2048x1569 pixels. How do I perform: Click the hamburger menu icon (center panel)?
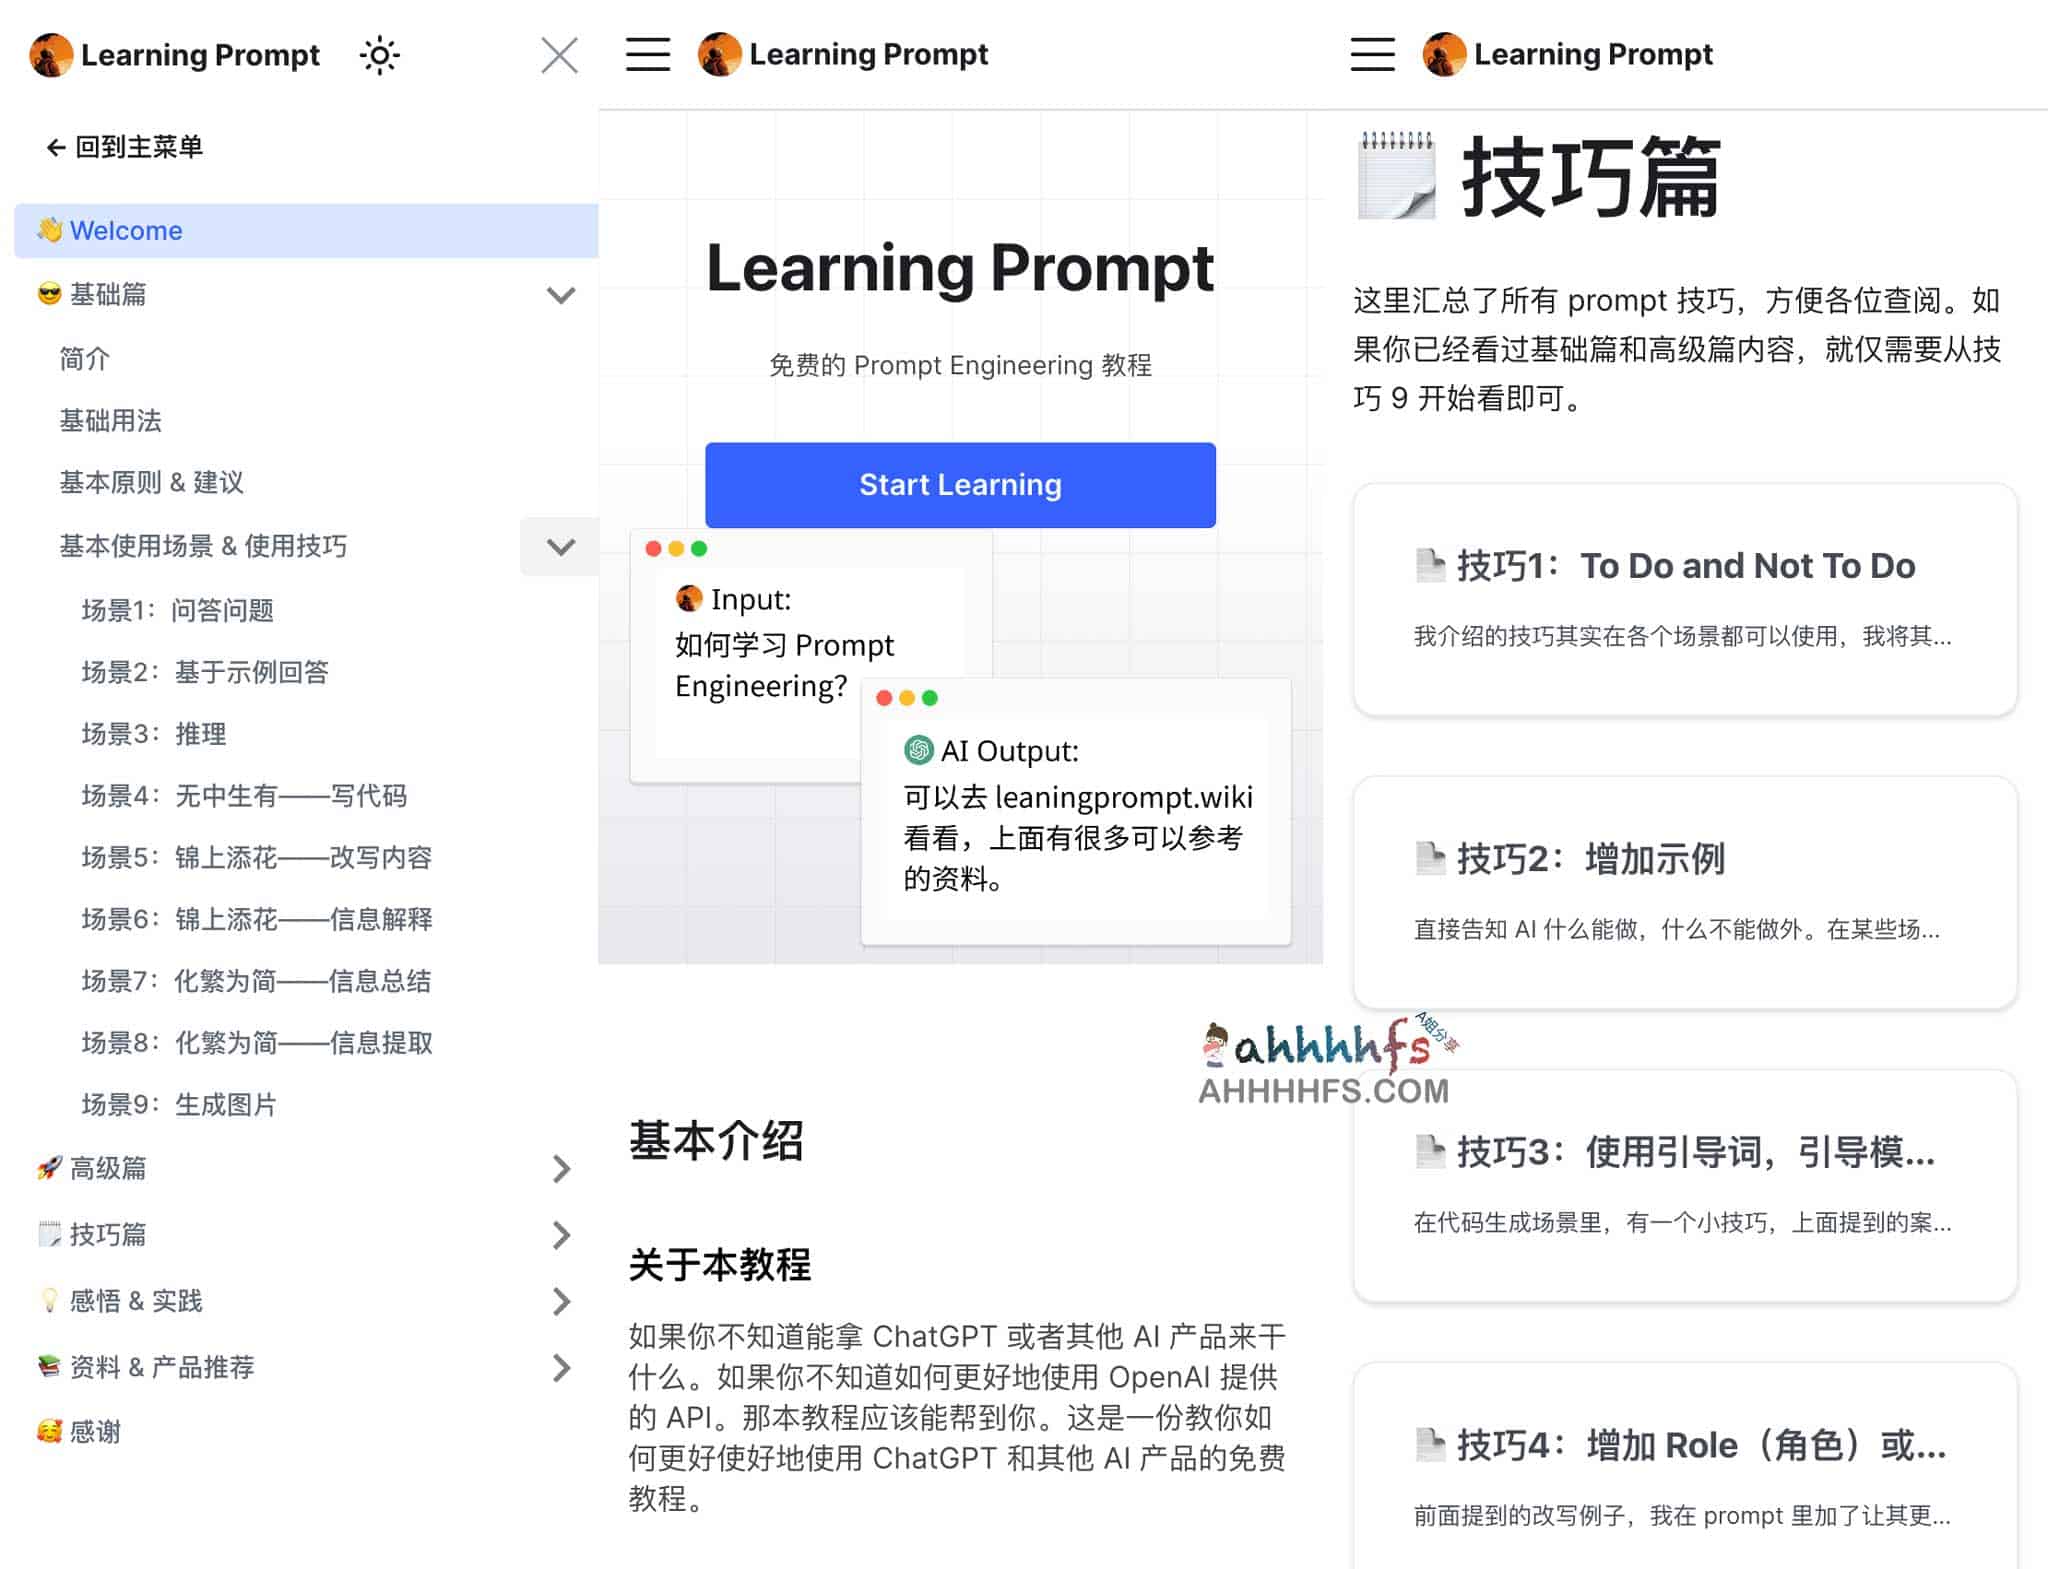tap(648, 53)
